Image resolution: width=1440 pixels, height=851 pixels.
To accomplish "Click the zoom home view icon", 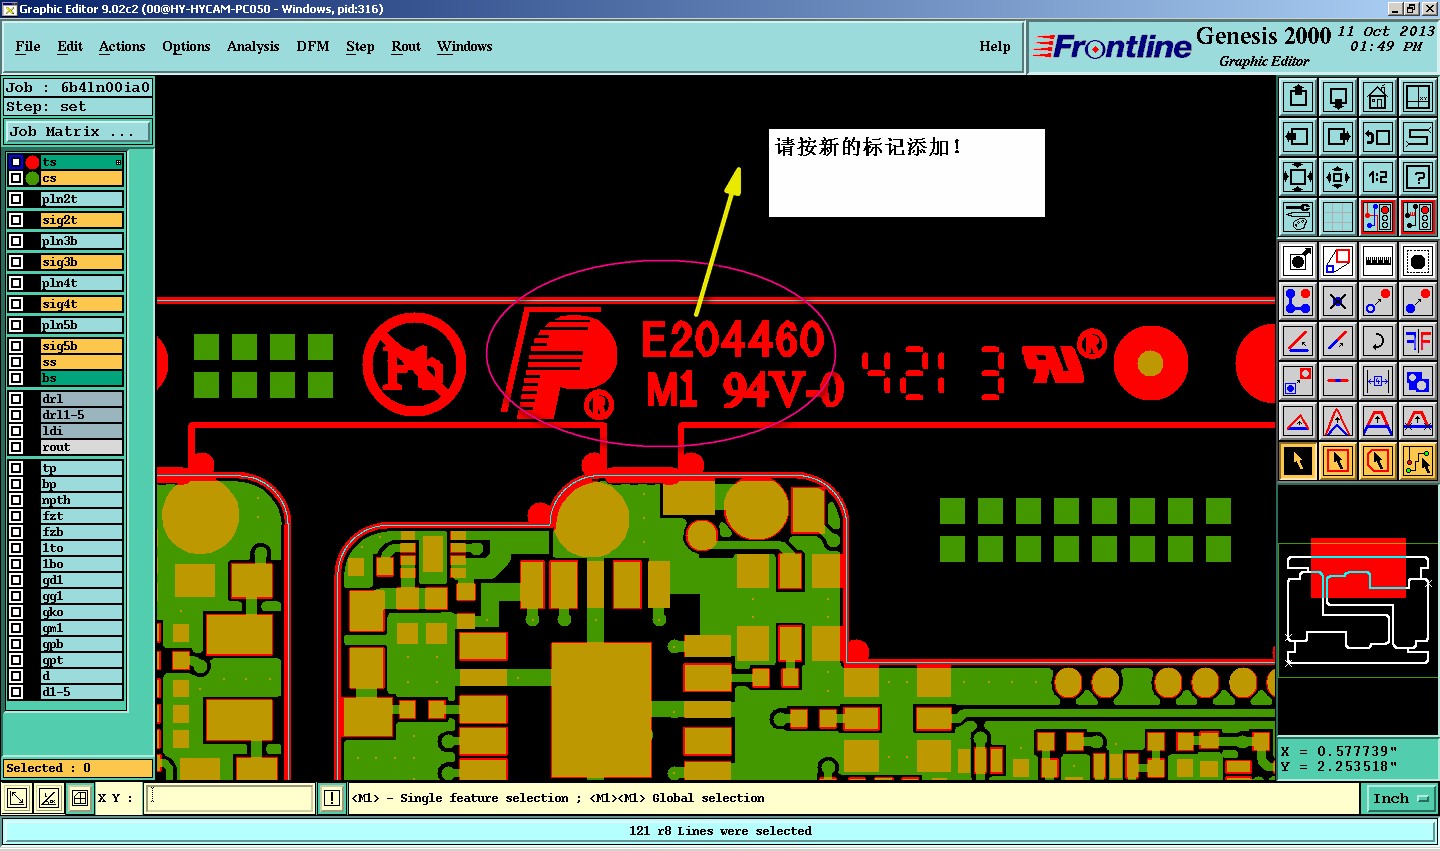I will (x=1378, y=97).
